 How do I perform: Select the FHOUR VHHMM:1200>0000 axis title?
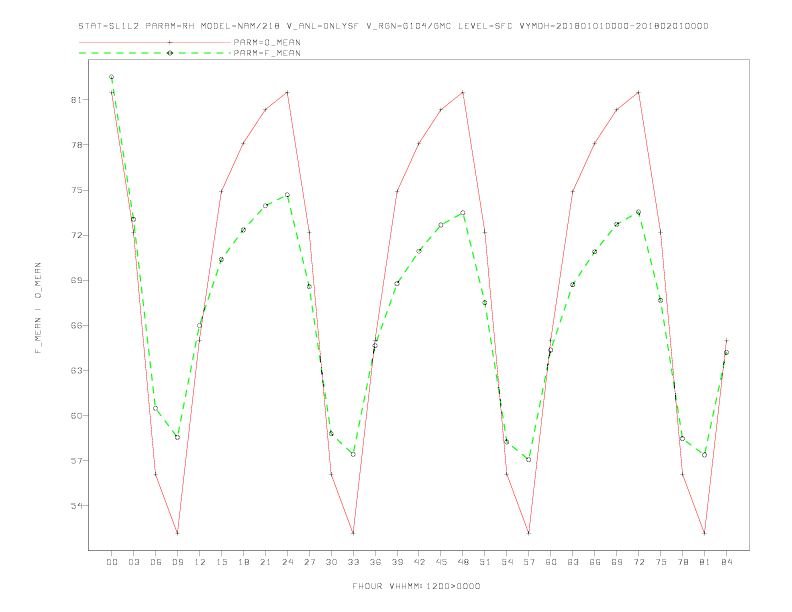click(x=416, y=586)
